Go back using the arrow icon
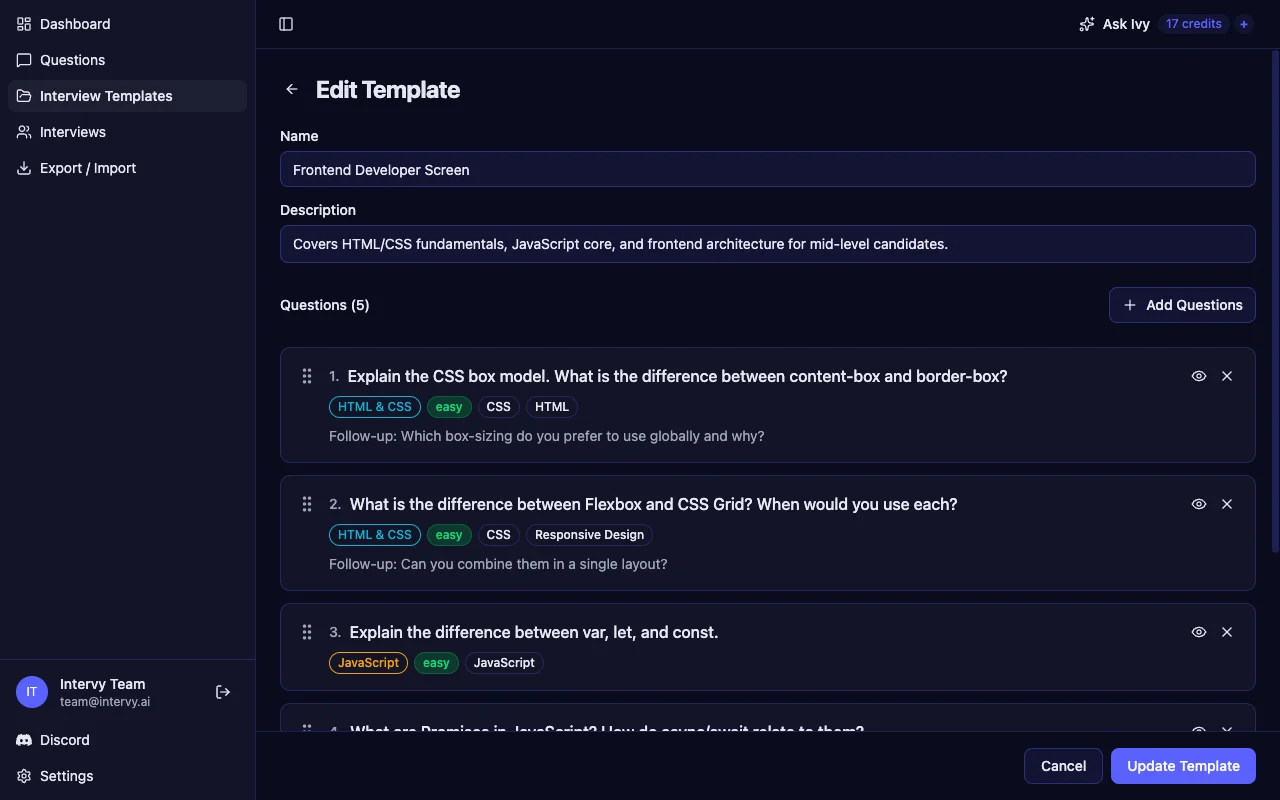Image resolution: width=1280 pixels, height=800 pixels. 291,89
